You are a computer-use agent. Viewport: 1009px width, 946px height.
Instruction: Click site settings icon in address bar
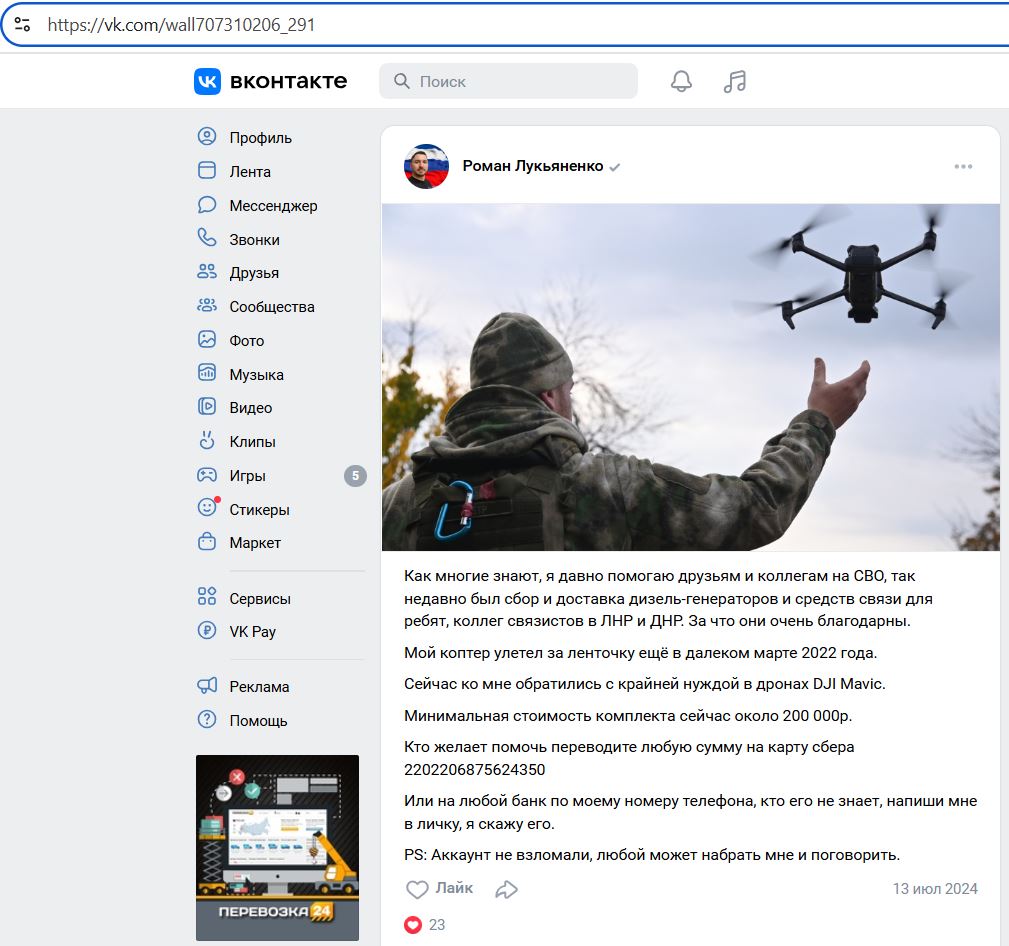[23, 24]
